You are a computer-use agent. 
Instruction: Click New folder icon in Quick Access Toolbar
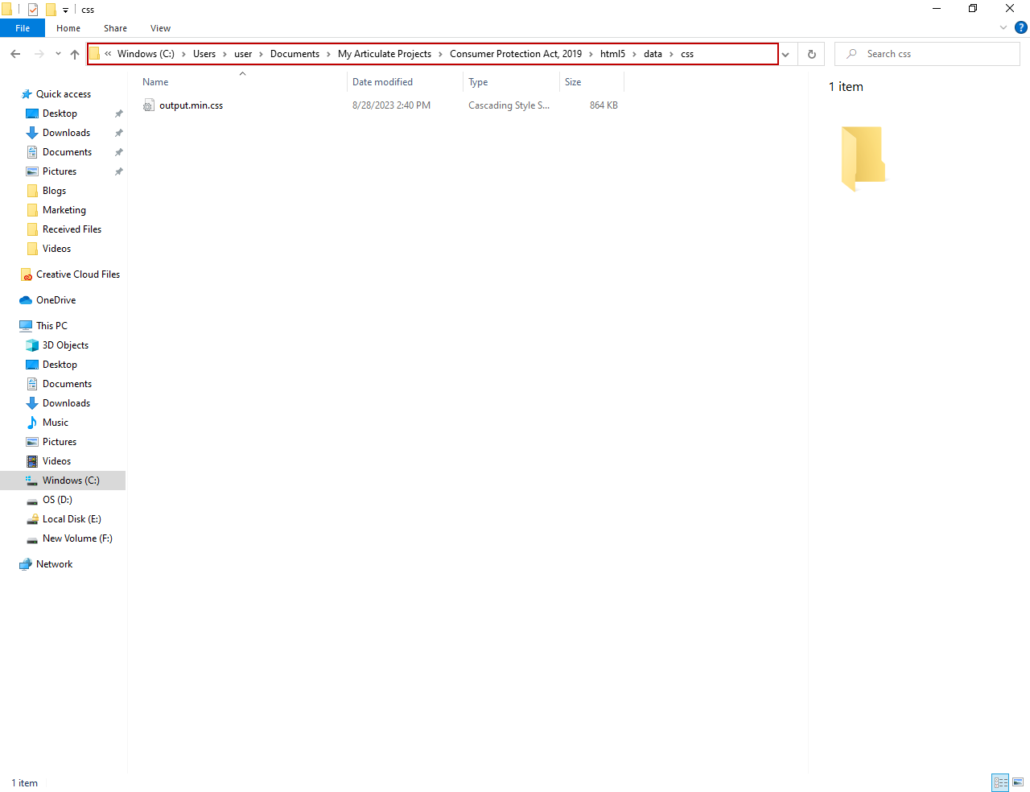click(51, 9)
